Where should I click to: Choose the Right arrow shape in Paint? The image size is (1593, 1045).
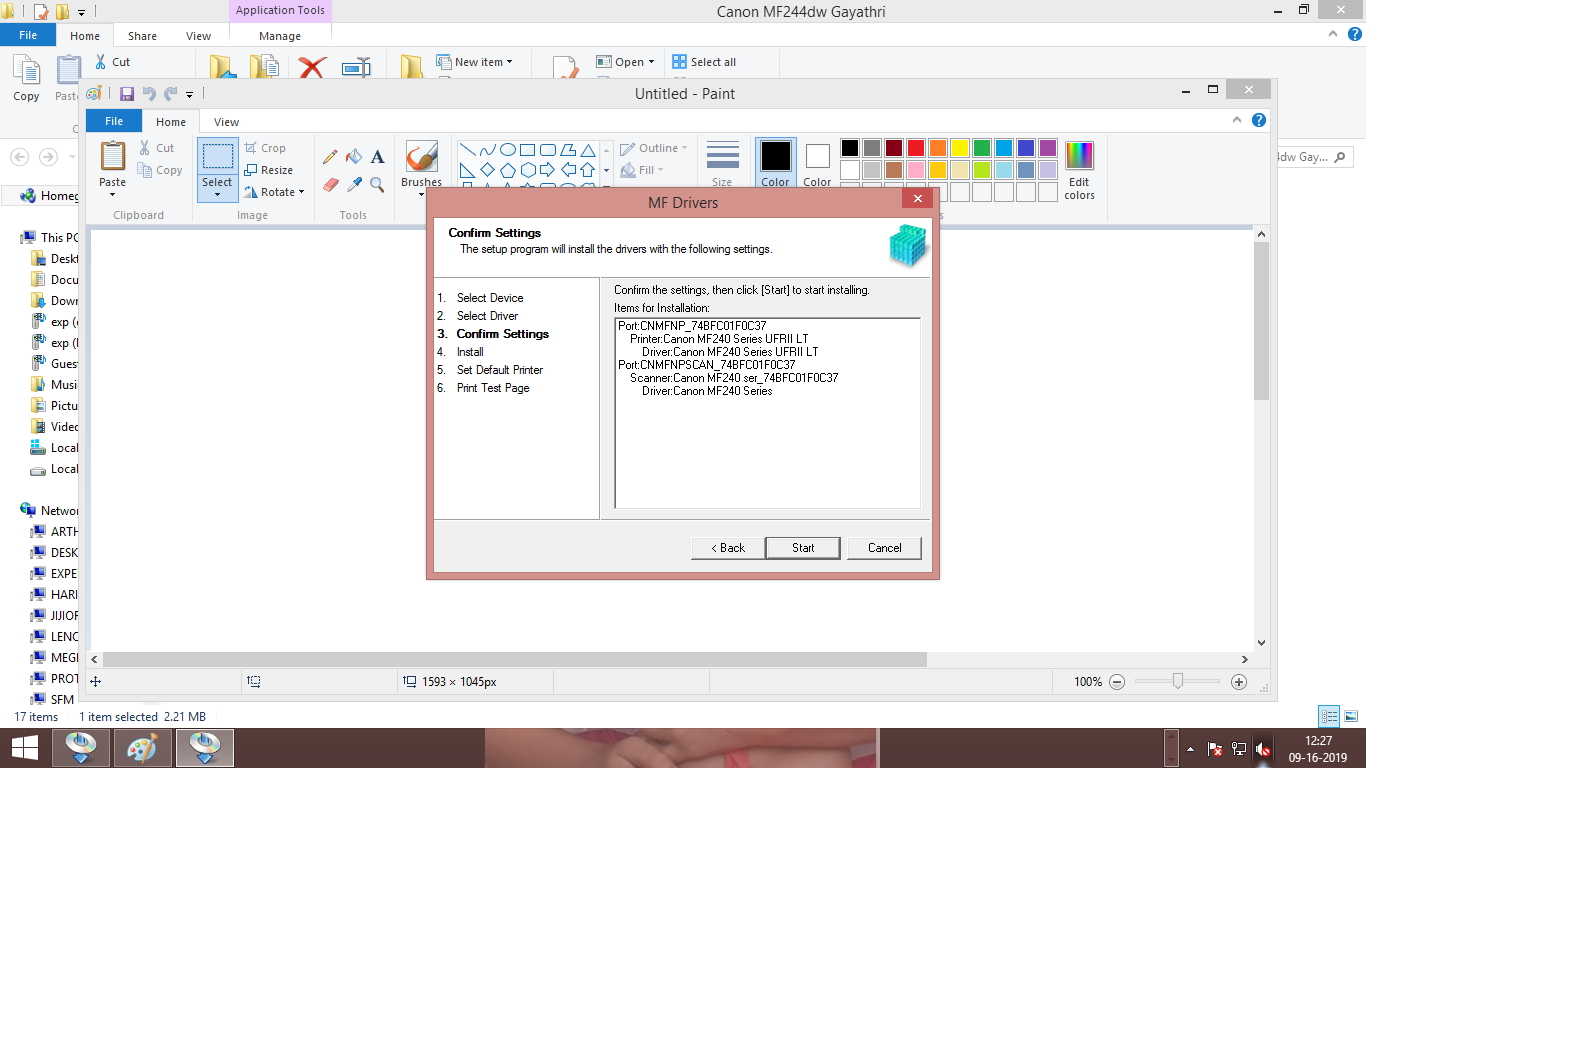coord(547,170)
